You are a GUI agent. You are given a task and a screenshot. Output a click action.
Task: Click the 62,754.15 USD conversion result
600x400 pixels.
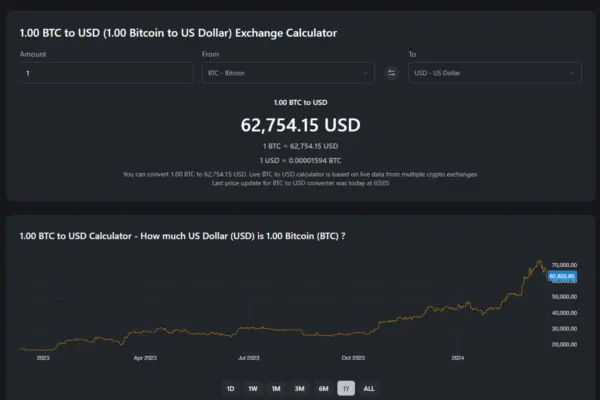coord(300,126)
